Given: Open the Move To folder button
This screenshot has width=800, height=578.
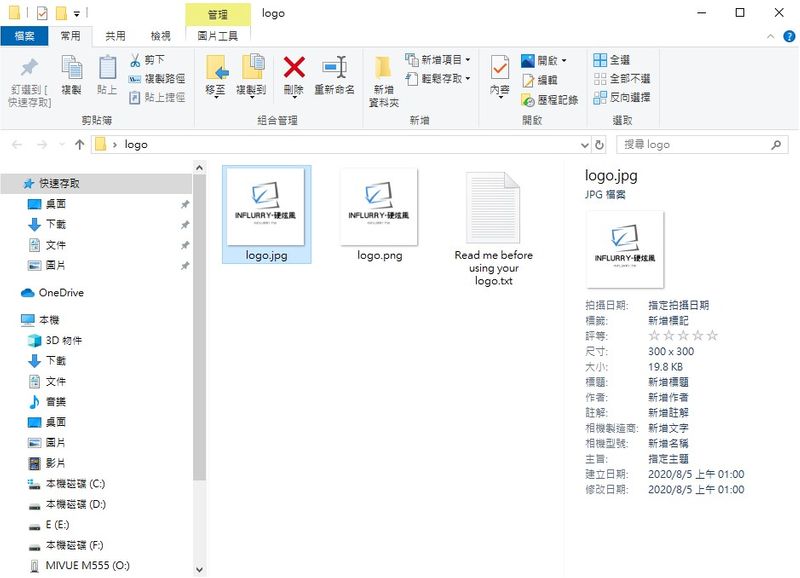Looking at the screenshot, I should [x=215, y=76].
